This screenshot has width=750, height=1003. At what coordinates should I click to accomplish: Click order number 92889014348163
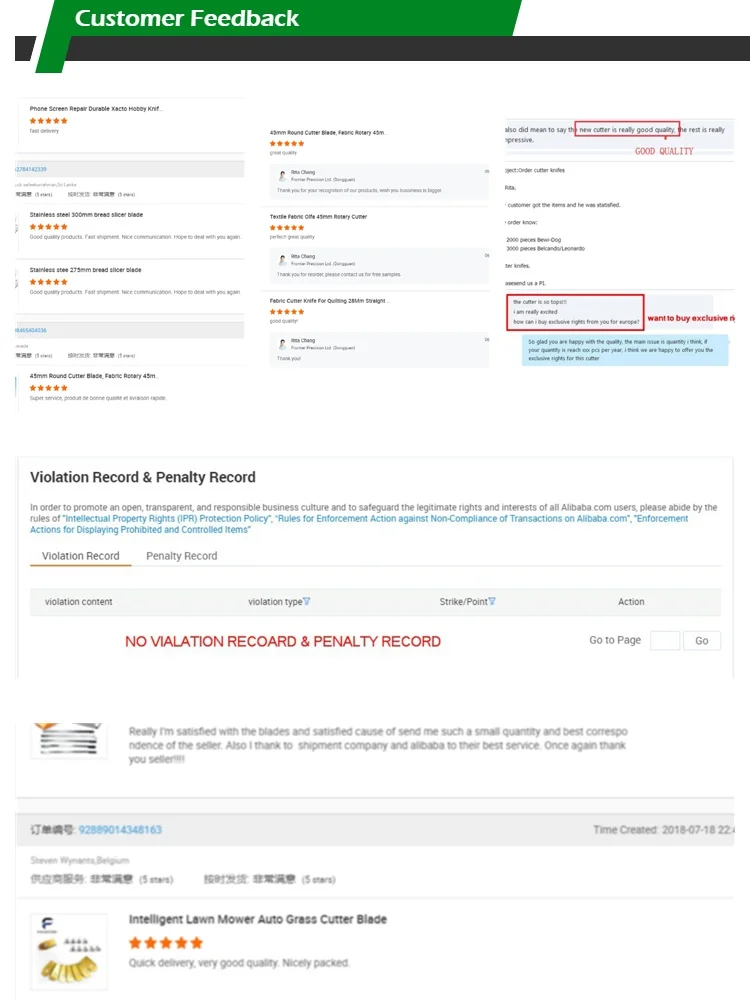(120, 830)
